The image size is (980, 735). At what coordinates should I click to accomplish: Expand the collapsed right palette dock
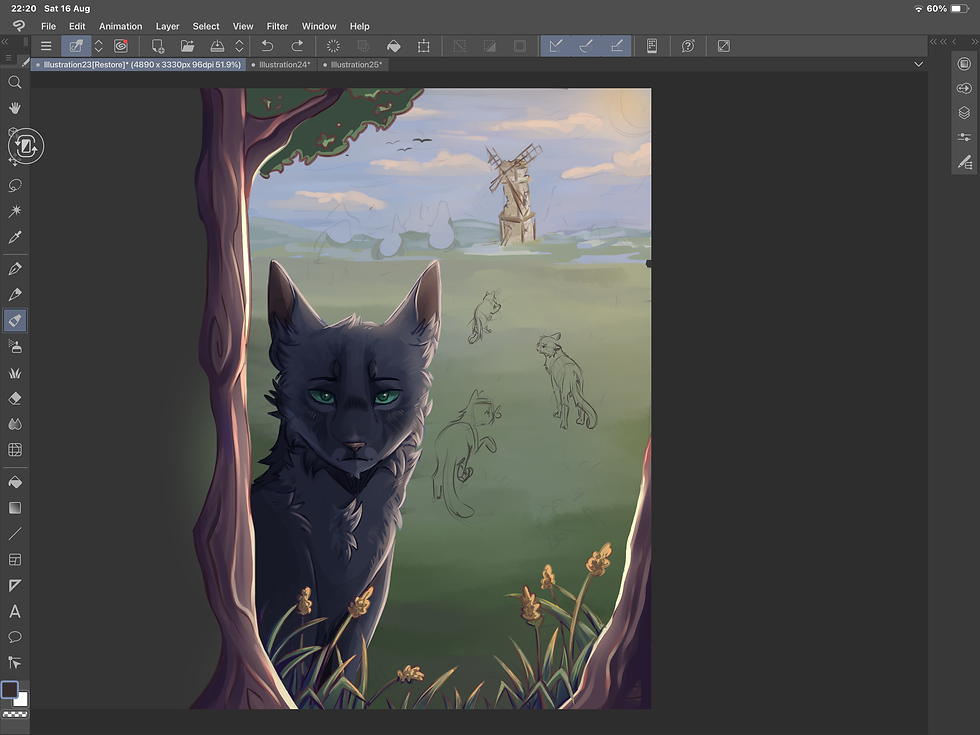tap(935, 41)
